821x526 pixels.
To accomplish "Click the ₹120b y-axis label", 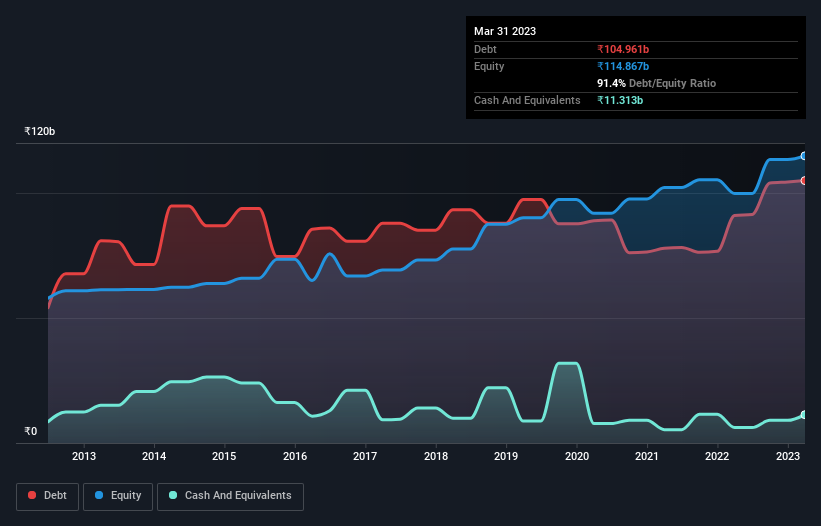I will 40,131.
